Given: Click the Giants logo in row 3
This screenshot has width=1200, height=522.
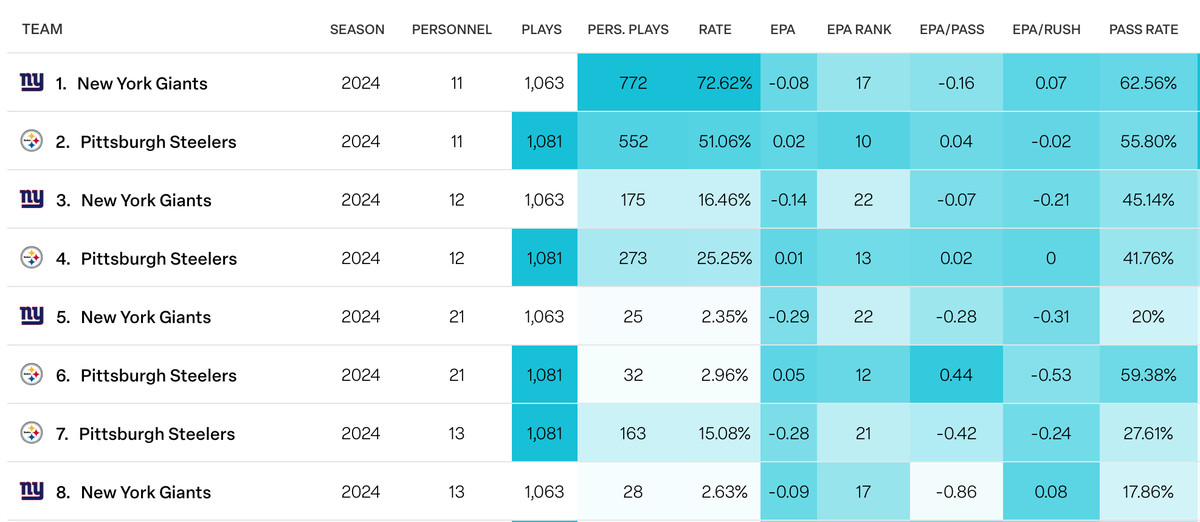Looking at the screenshot, I should 32,200.
